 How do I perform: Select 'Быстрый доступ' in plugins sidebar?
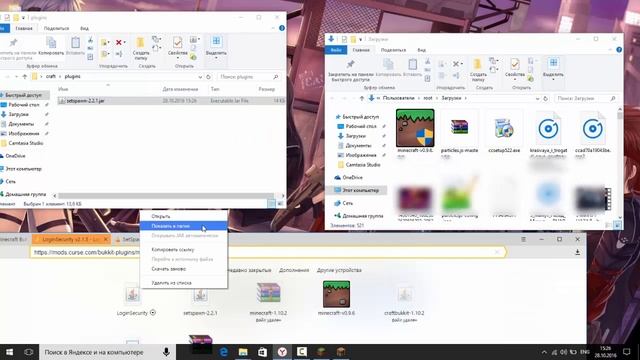pos(23,95)
